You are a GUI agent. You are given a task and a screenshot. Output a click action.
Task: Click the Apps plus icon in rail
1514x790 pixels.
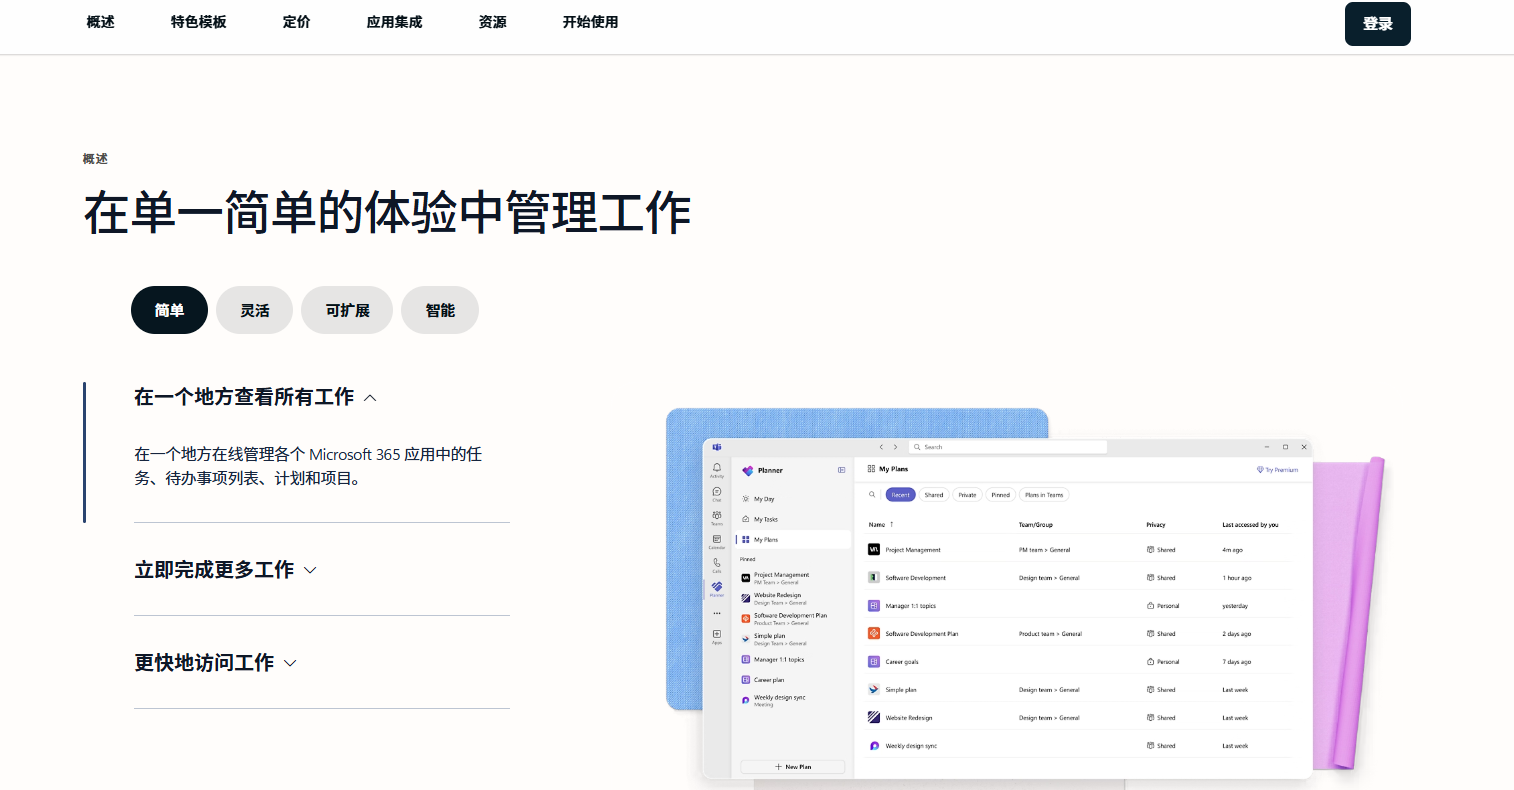pos(717,634)
